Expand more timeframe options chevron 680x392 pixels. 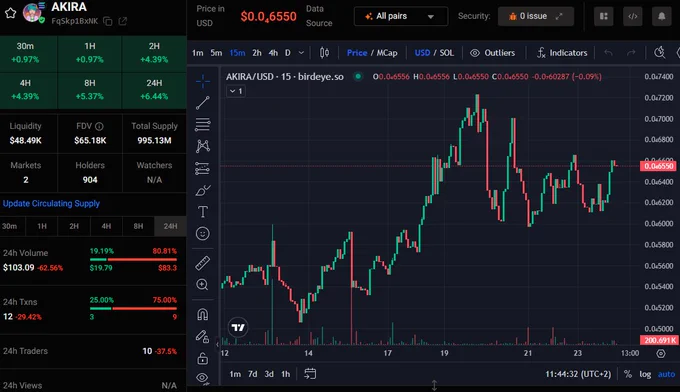click(x=301, y=53)
